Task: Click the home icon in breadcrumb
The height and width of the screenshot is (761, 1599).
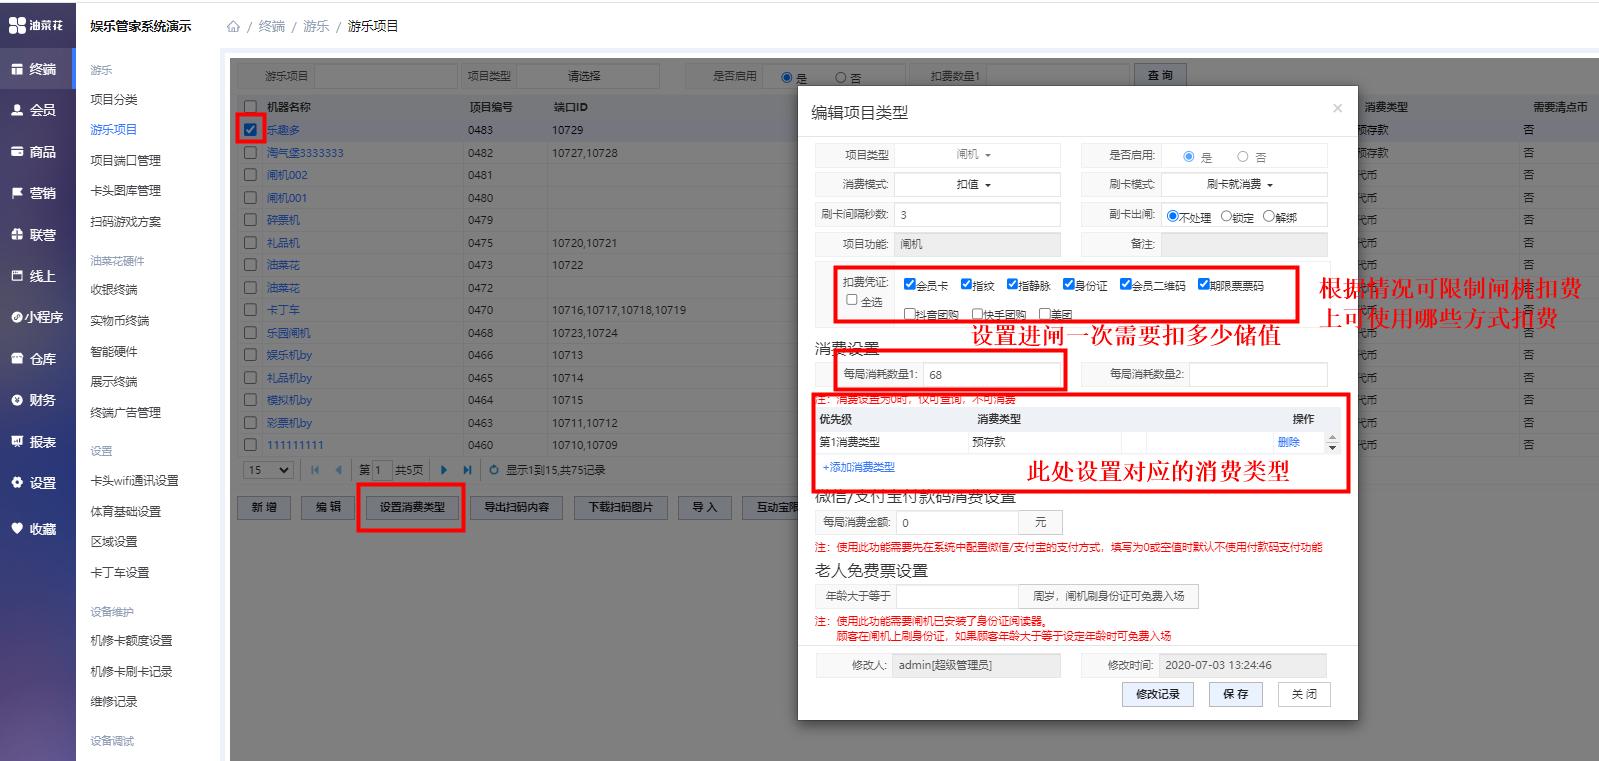Action: pyautogui.click(x=233, y=27)
